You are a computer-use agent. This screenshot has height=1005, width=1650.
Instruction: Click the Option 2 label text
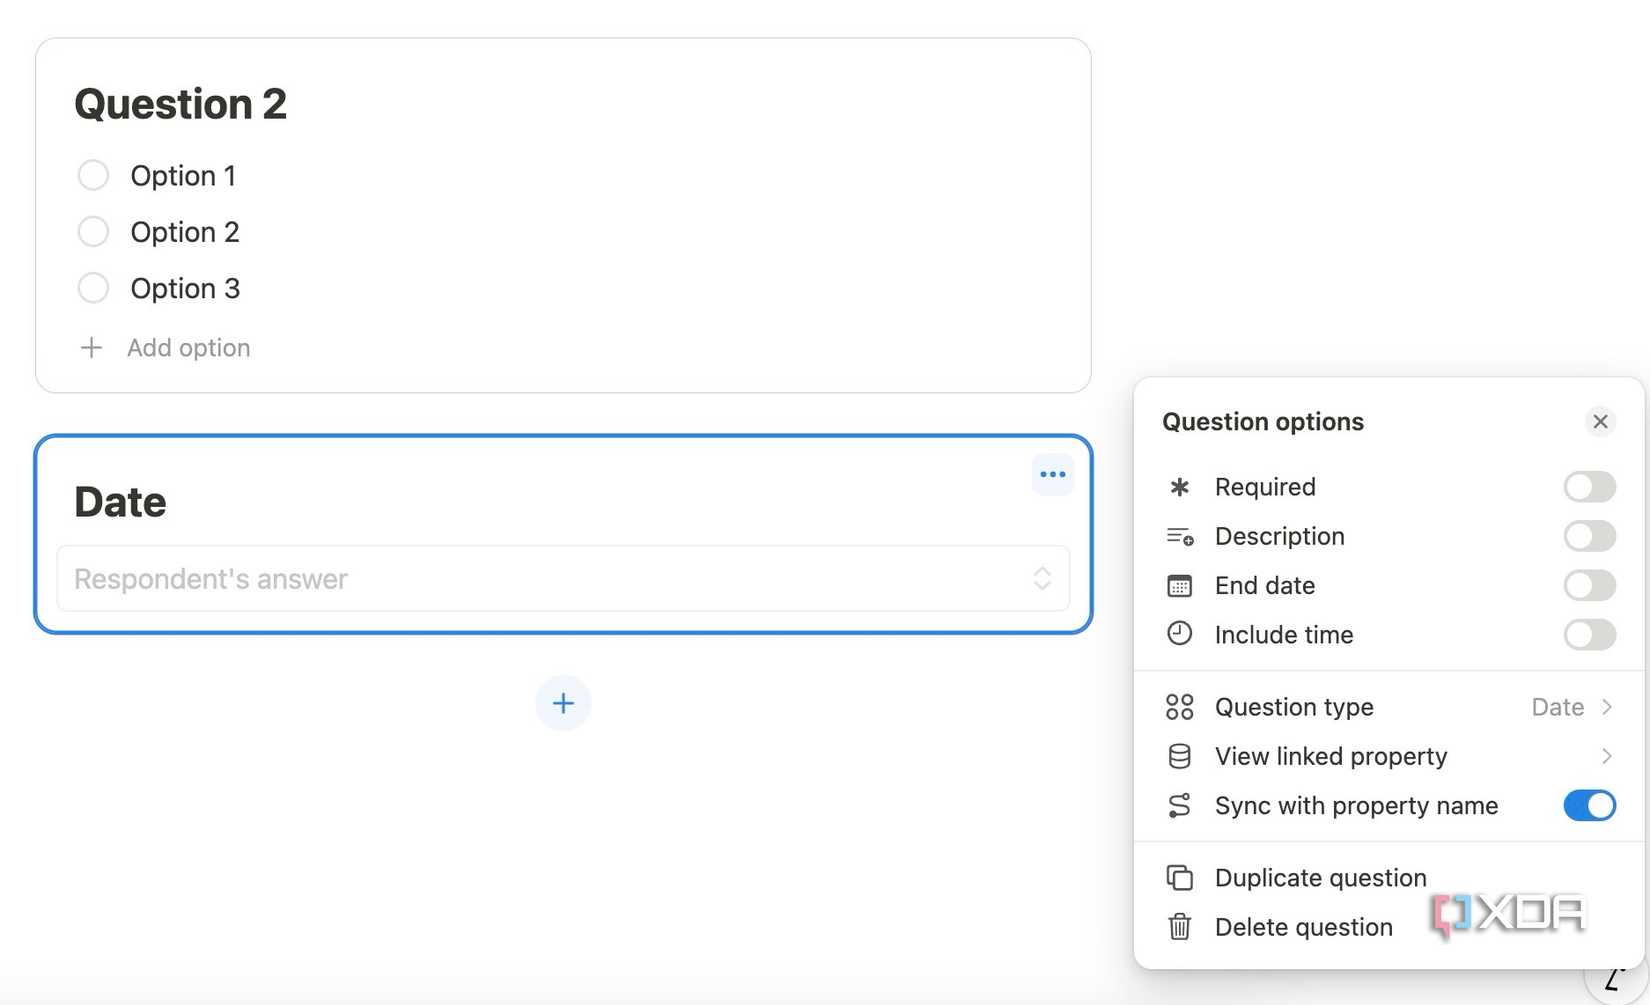[185, 232]
